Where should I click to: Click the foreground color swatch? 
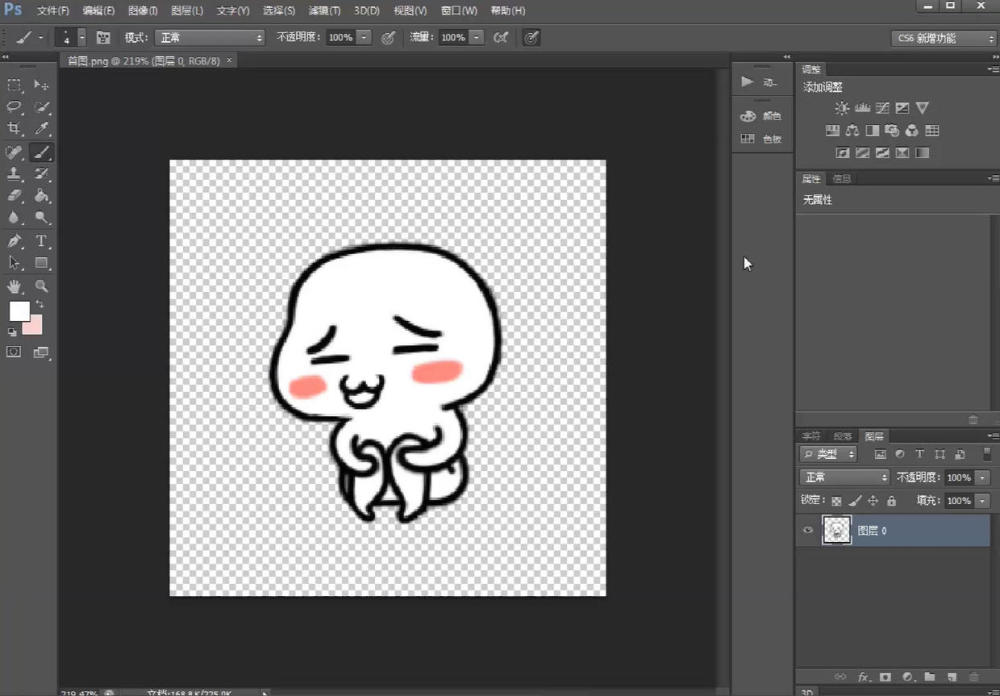tap(19, 311)
